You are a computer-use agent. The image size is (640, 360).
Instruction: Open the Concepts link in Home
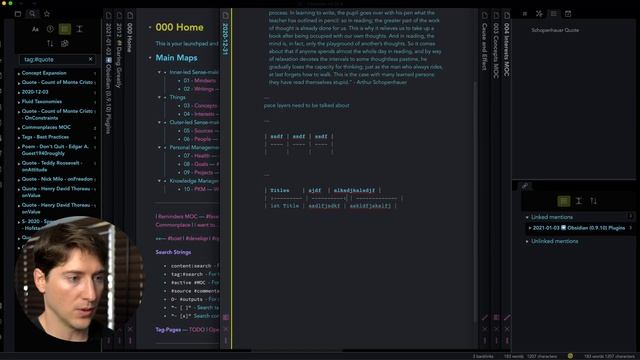[x=206, y=106]
